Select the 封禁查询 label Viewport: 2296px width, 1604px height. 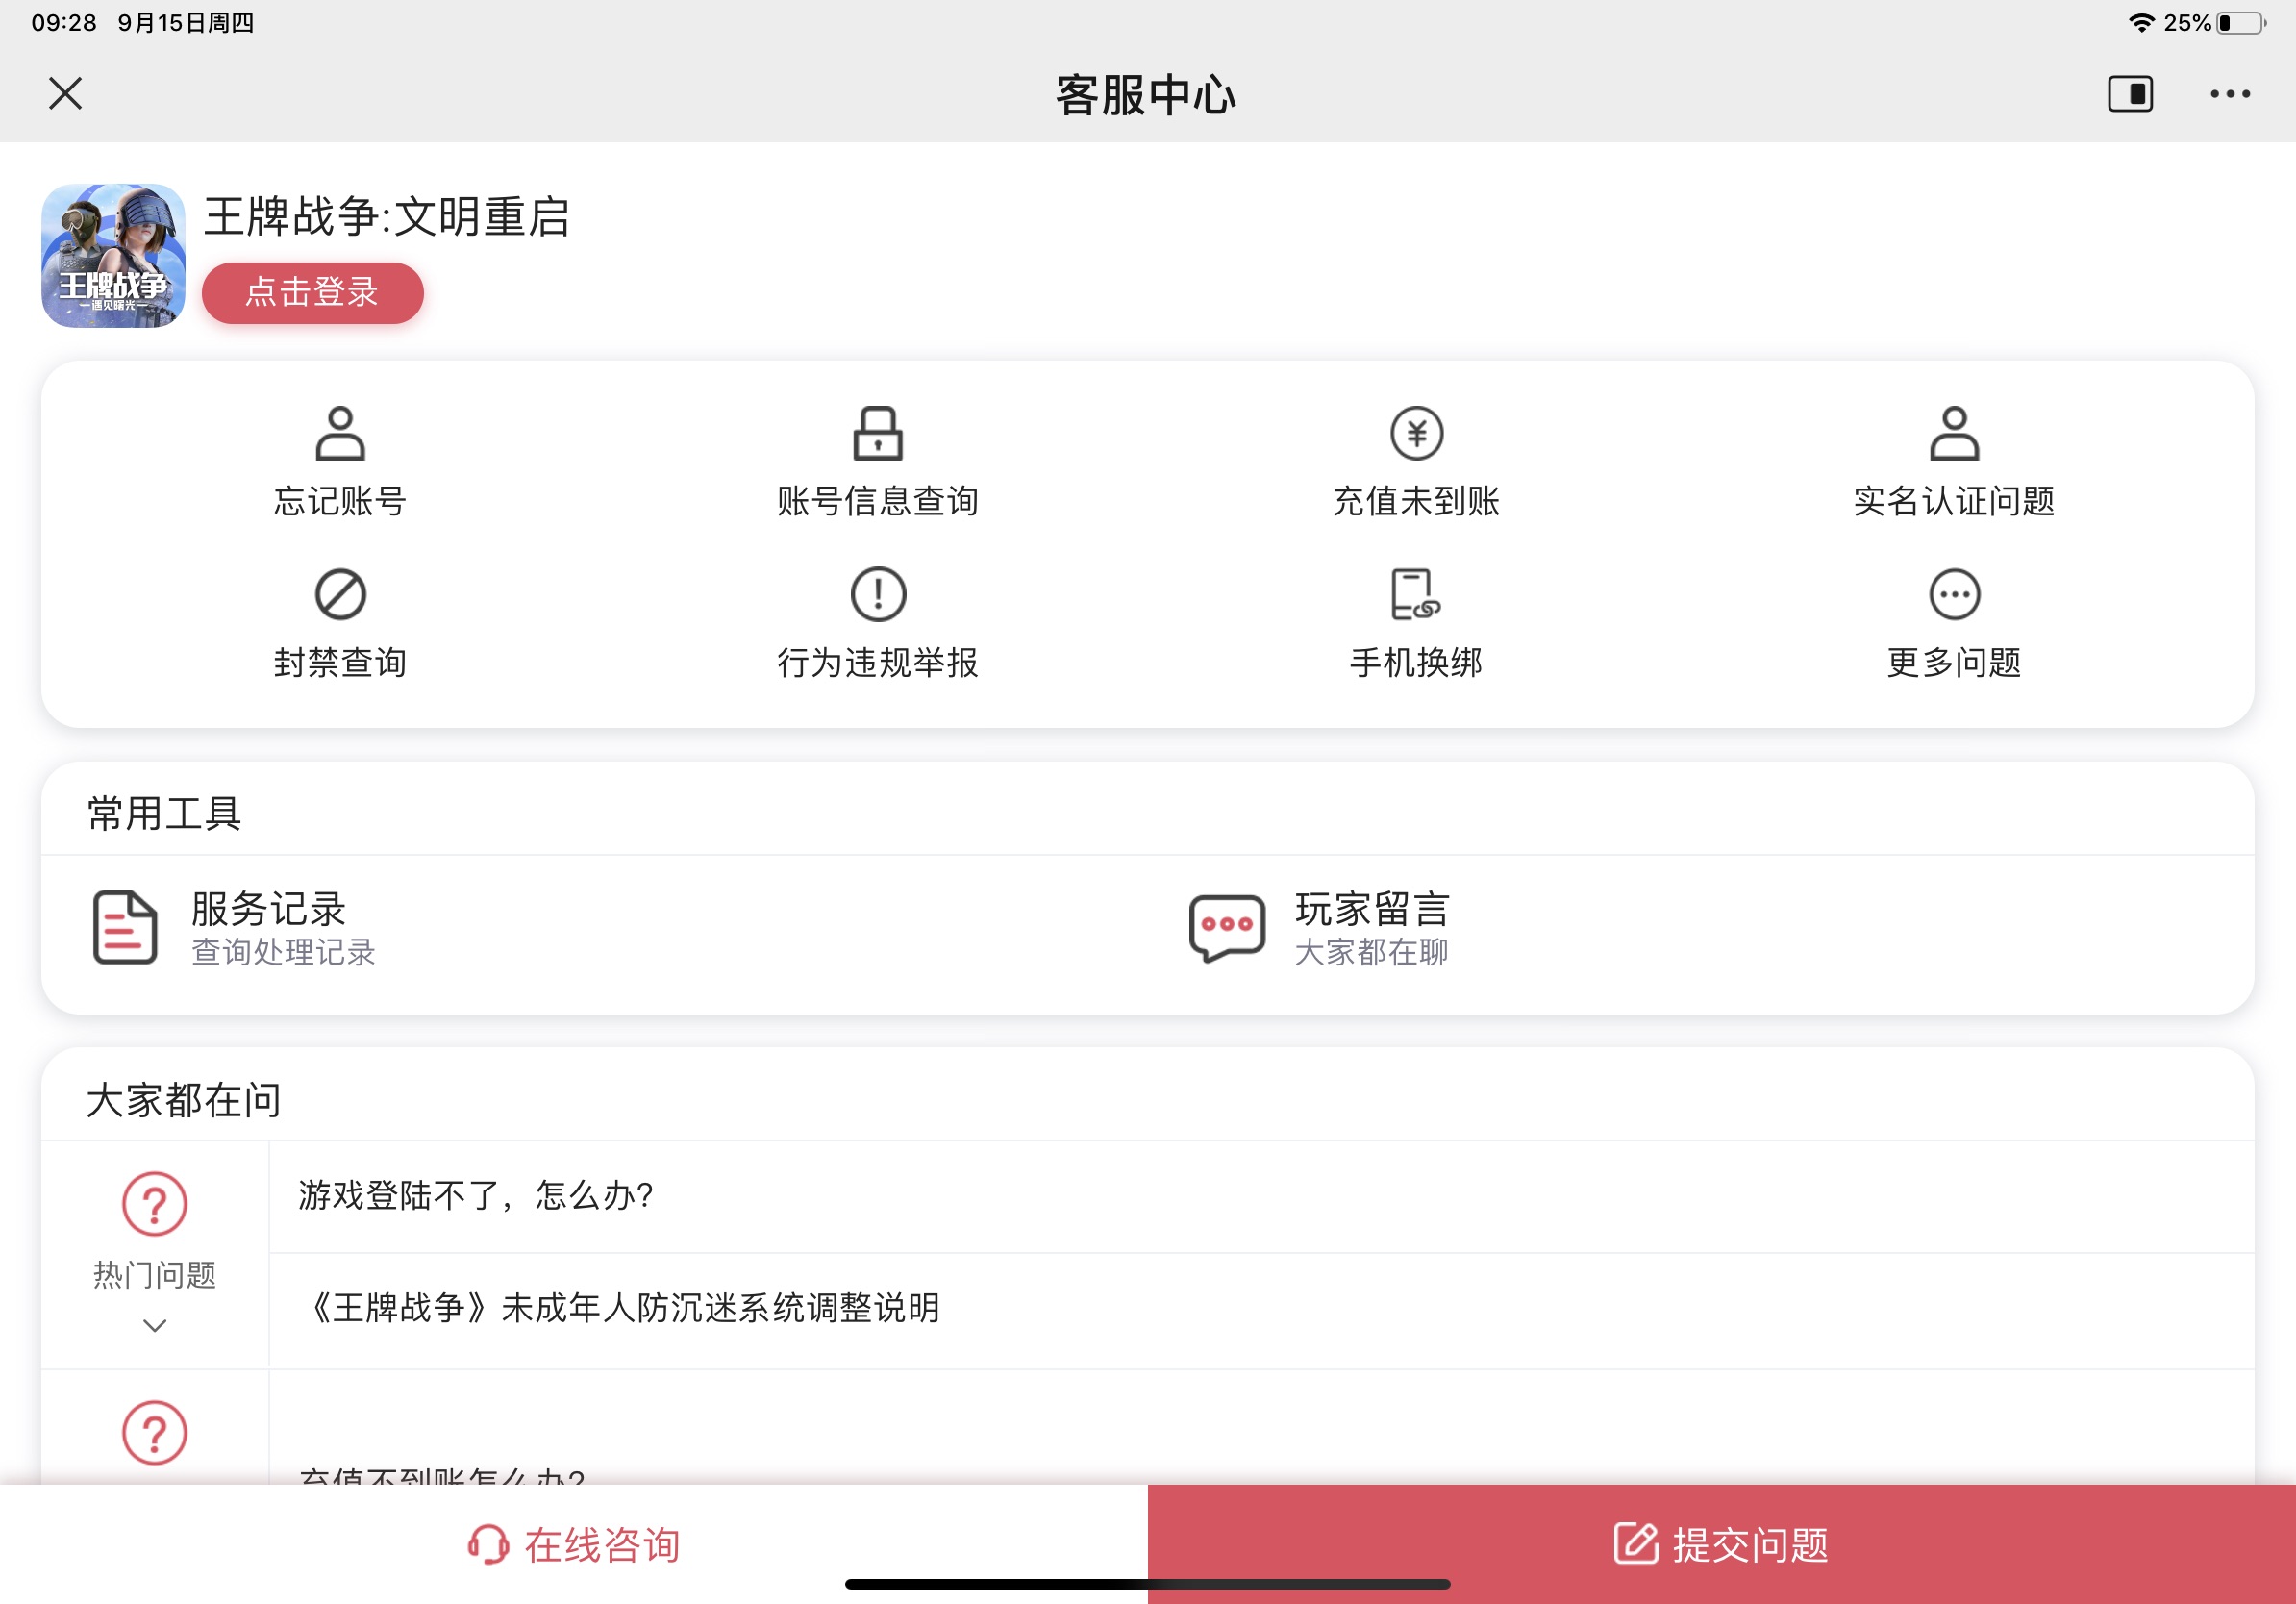coord(340,663)
